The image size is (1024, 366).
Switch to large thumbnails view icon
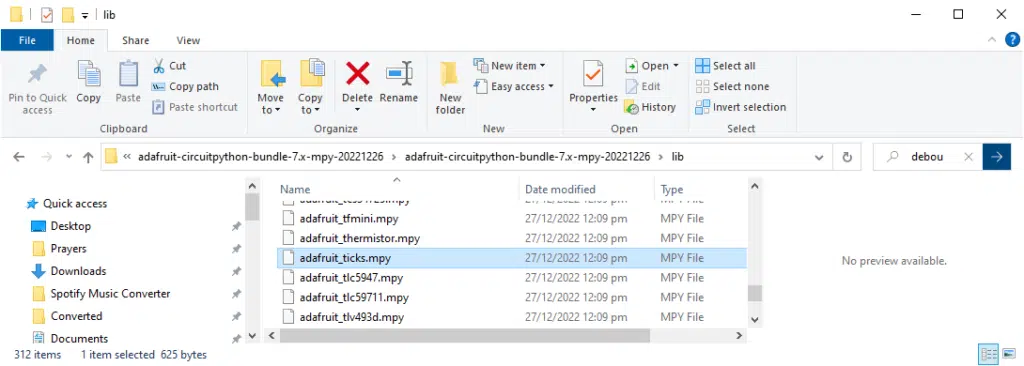pyautogui.click(x=1008, y=355)
